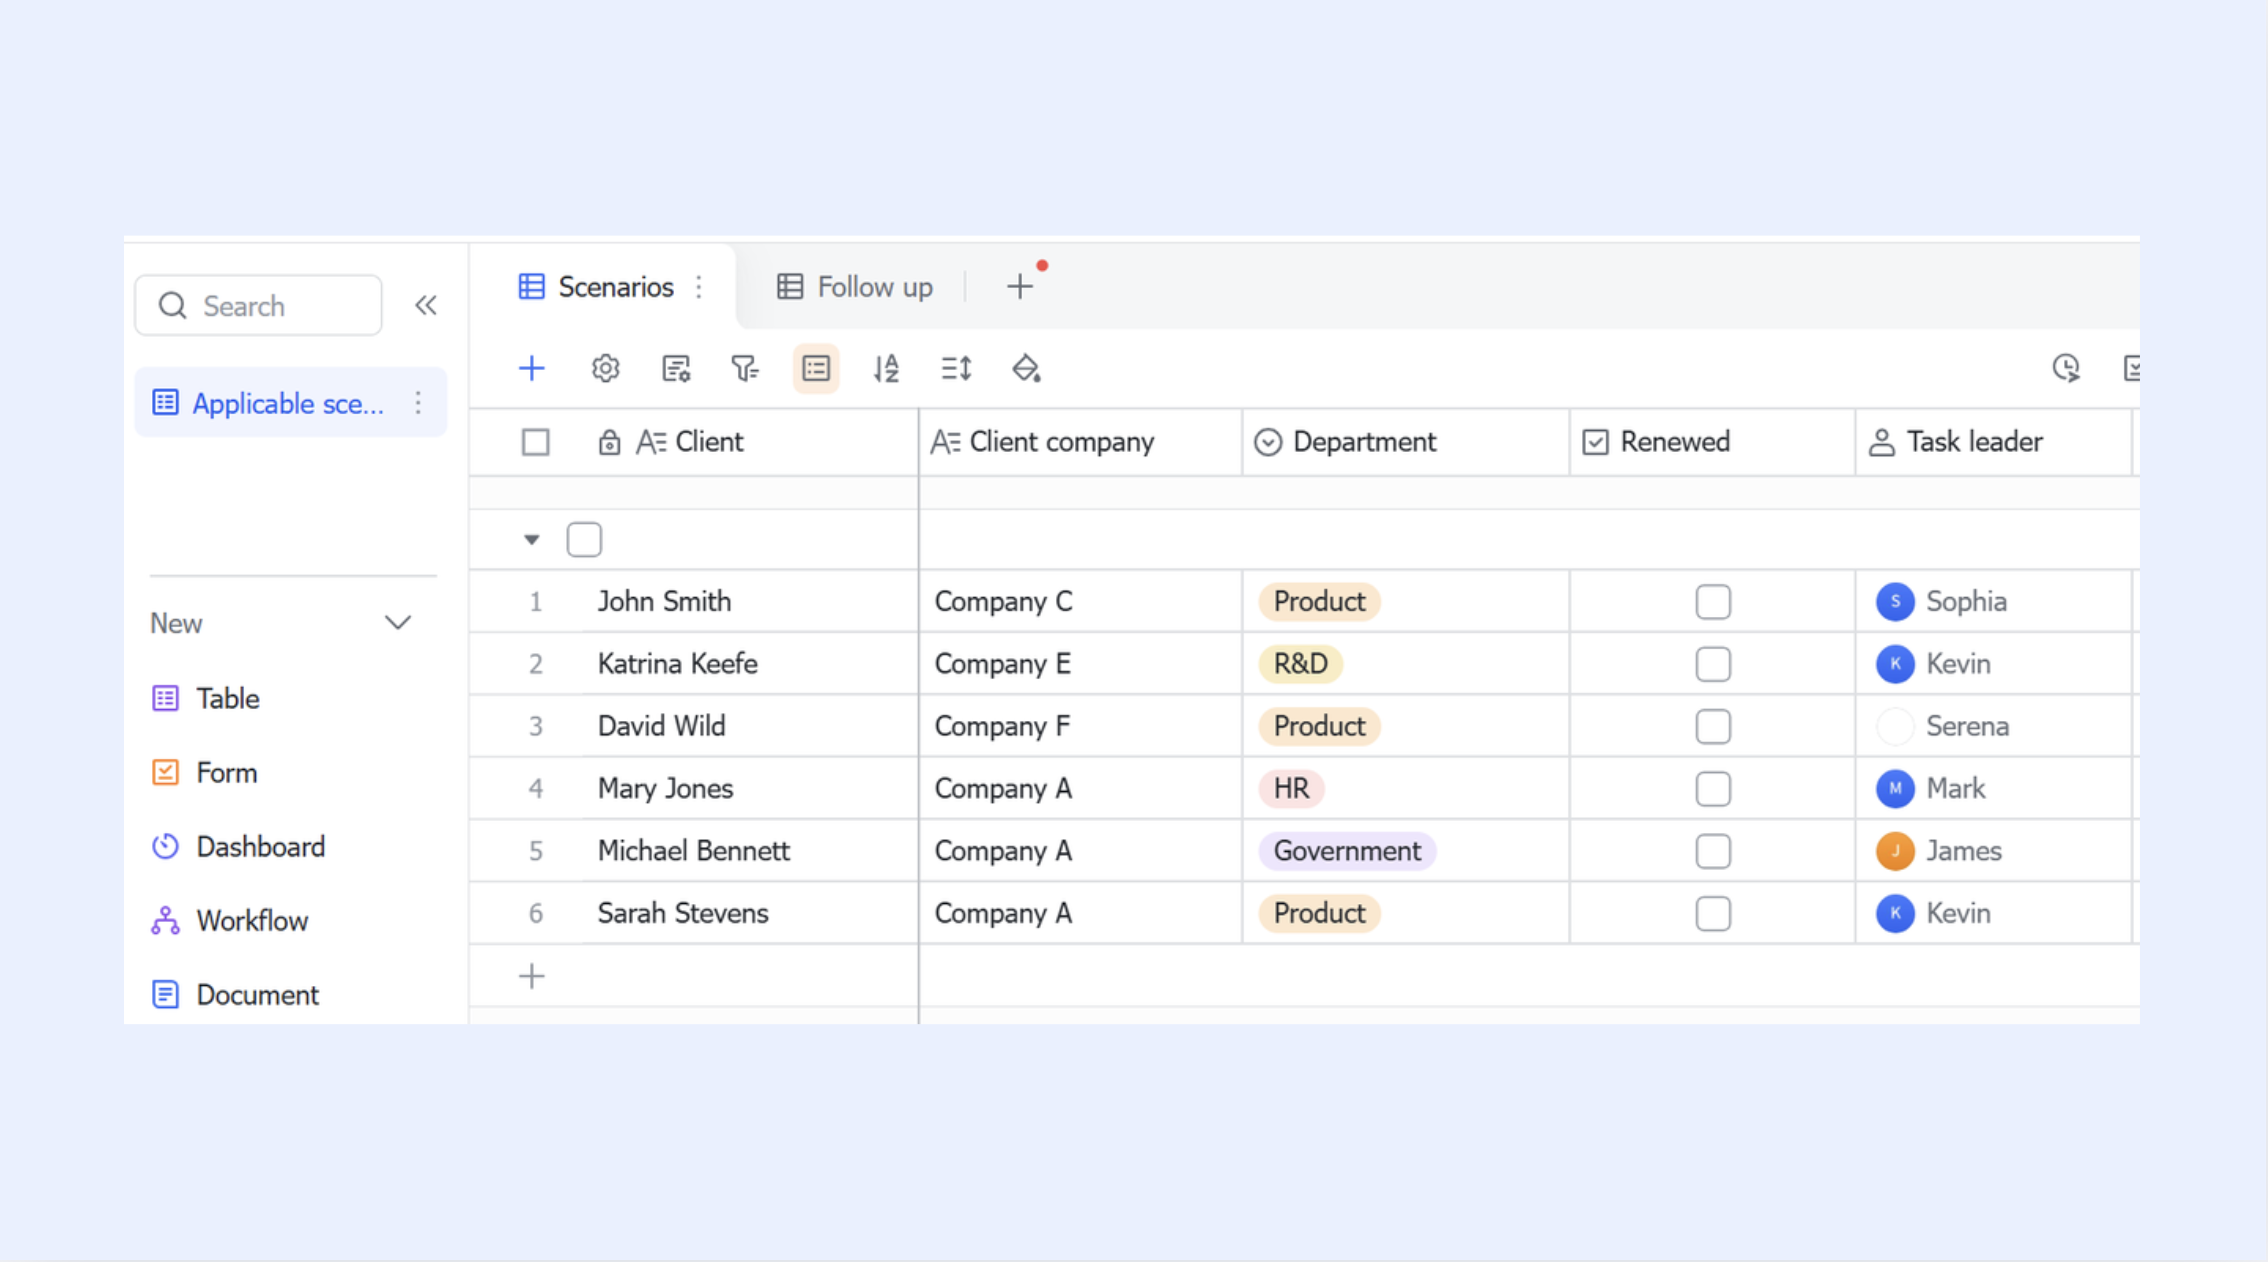Image resolution: width=2268 pixels, height=1262 pixels.
Task: Toggle the highlighted group view icon
Action: 816,368
